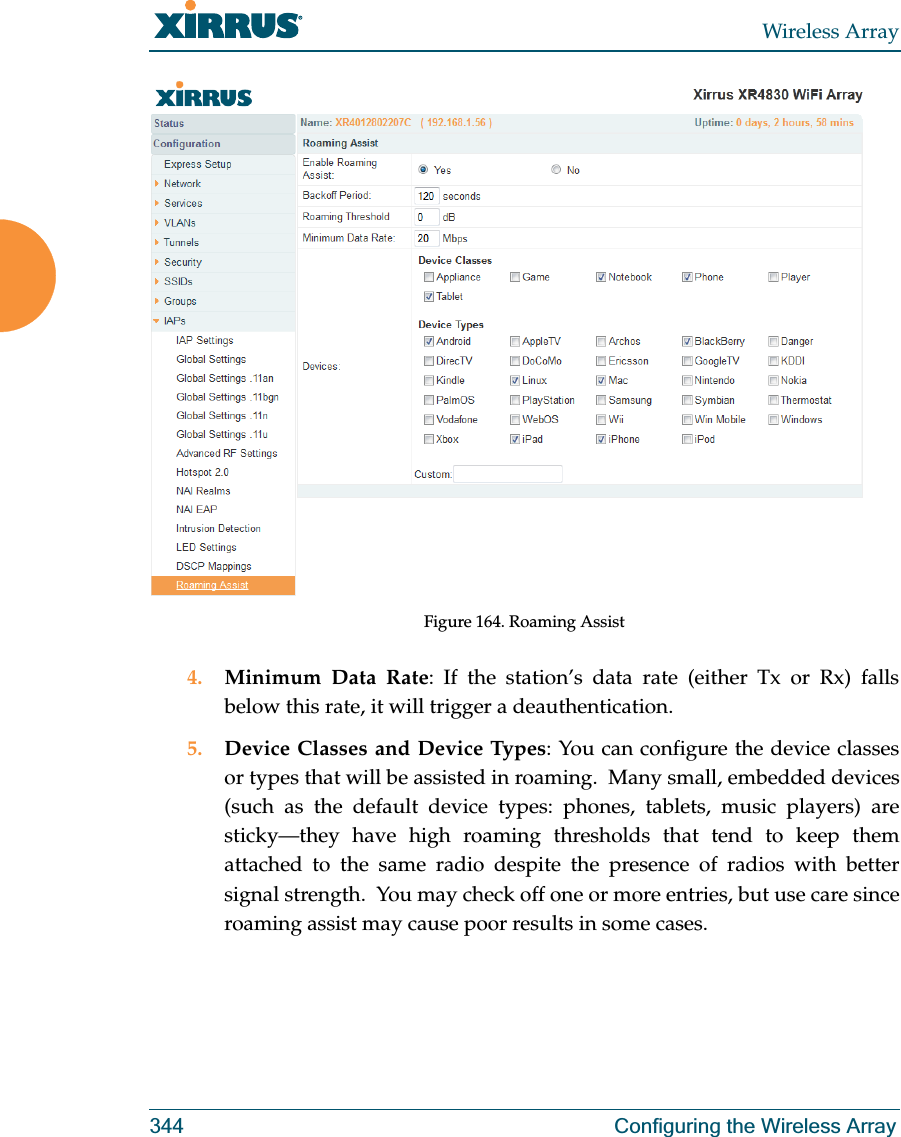Click the Roaming Threshold input field
This screenshot has width=901, height=1137.
pyautogui.click(x=426, y=217)
